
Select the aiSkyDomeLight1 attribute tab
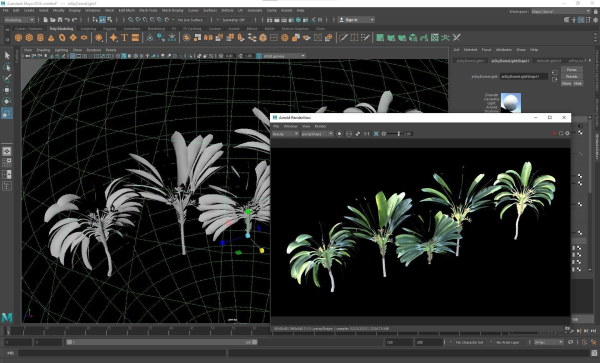(470, 60)
